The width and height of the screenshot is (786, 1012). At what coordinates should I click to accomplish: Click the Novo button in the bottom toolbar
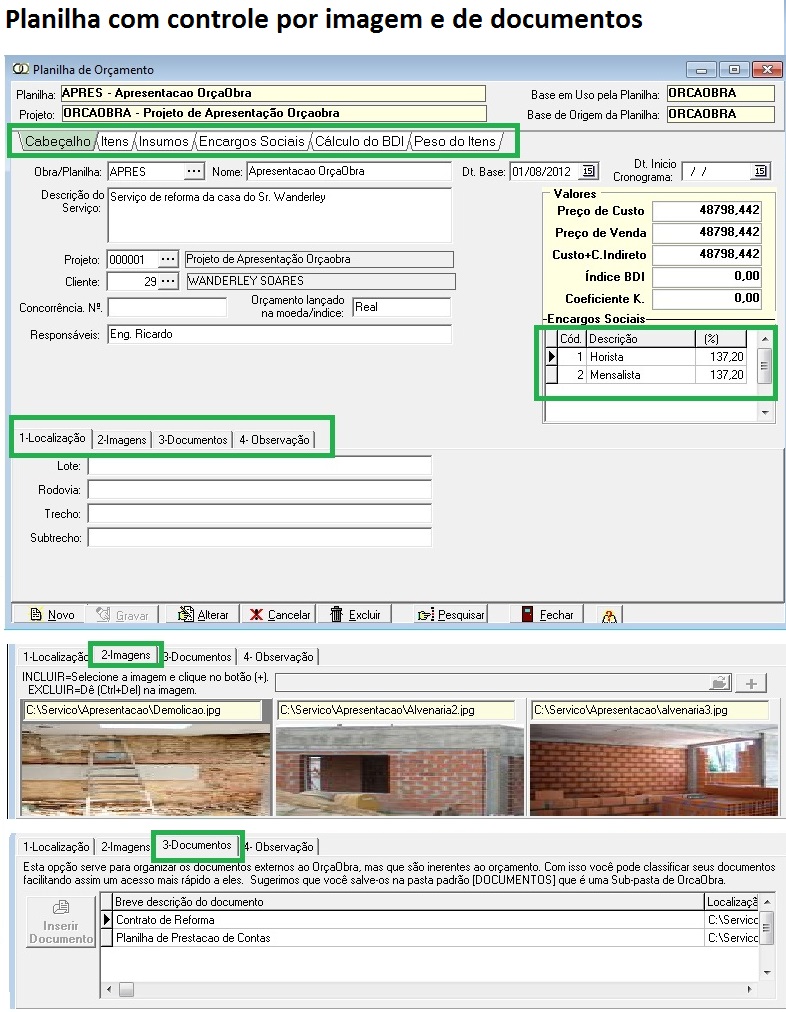coord(52,615)
